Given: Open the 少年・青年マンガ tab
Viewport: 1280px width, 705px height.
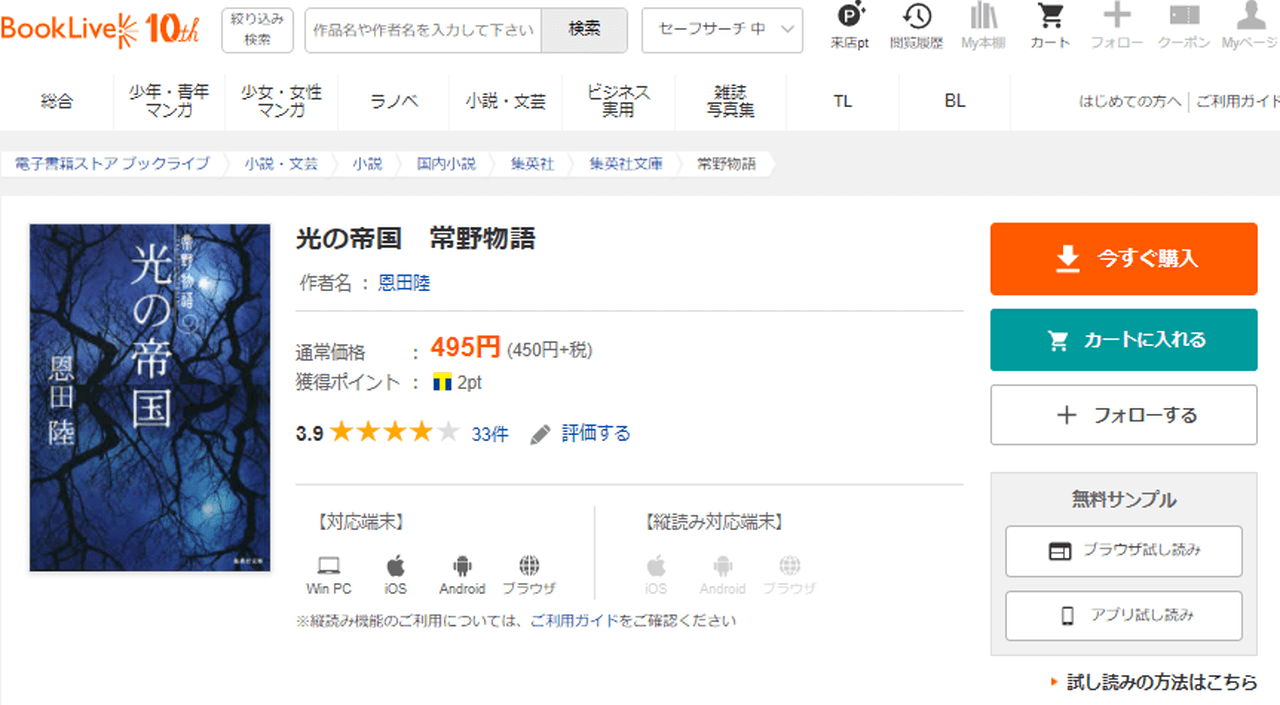Looking at the screenshot, I should (169, 101).
